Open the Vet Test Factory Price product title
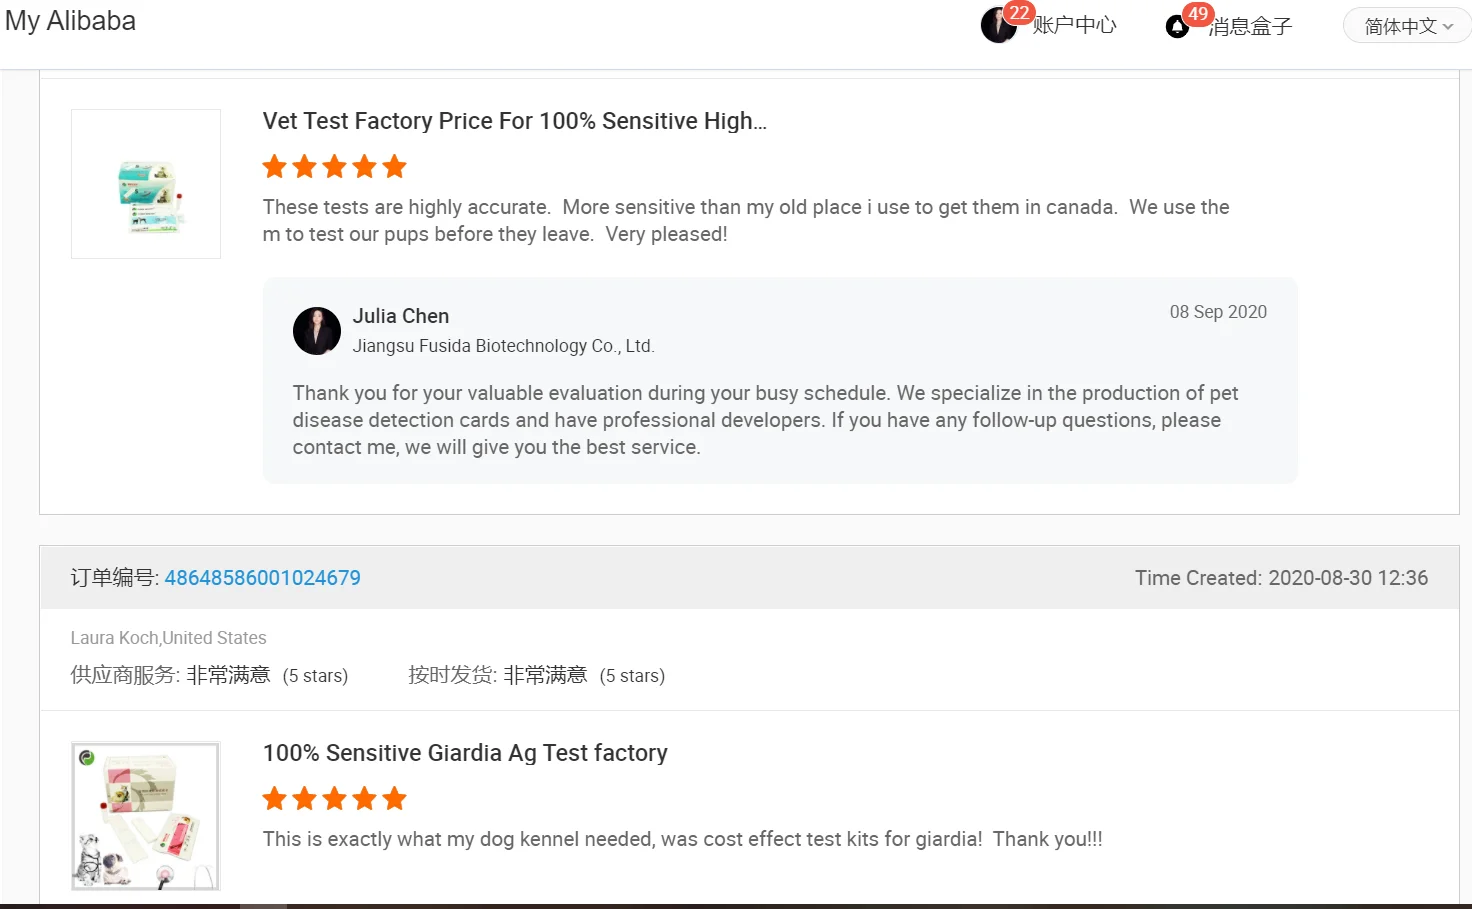 click(514, 121)
